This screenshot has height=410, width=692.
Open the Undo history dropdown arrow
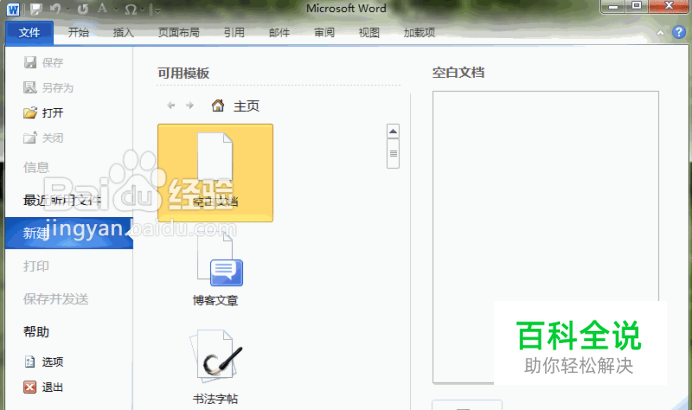[68, 9]
